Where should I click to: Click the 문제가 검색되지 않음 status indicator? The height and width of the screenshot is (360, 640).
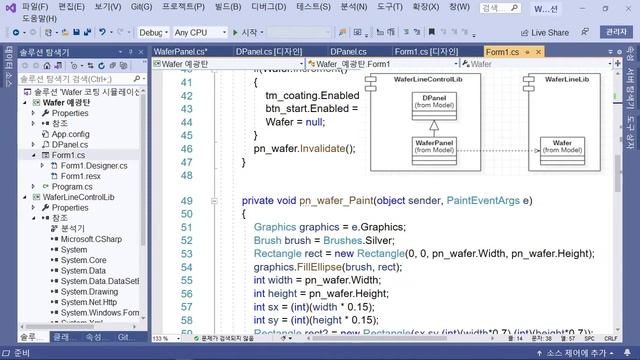tap(224, 338)
